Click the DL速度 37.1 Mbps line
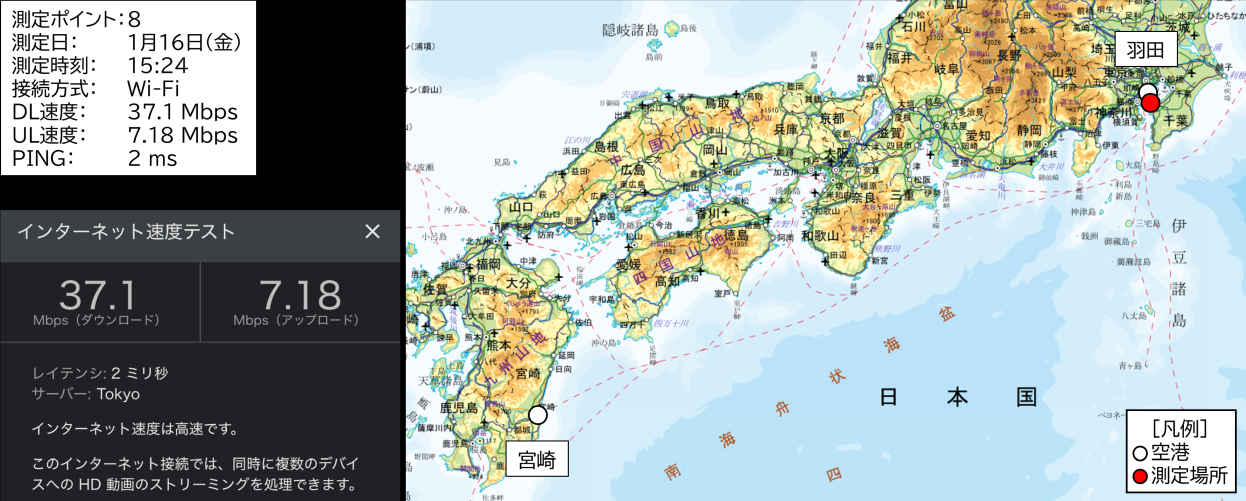1246x501 pixels. (x=124, y=111)
